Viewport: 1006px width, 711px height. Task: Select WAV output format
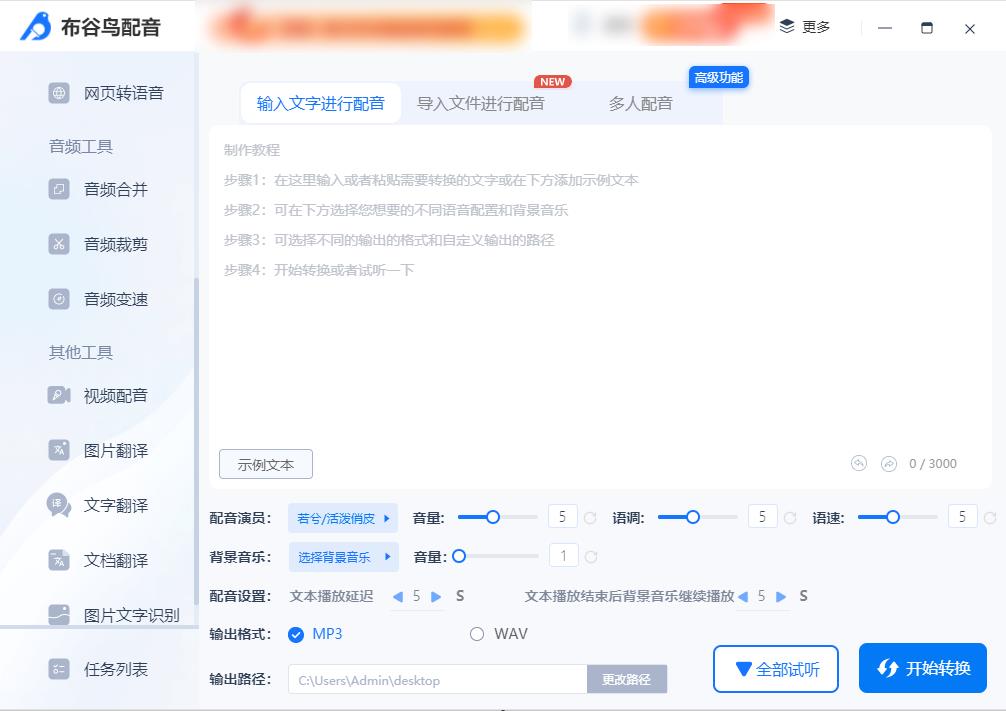tap(477, 634)
